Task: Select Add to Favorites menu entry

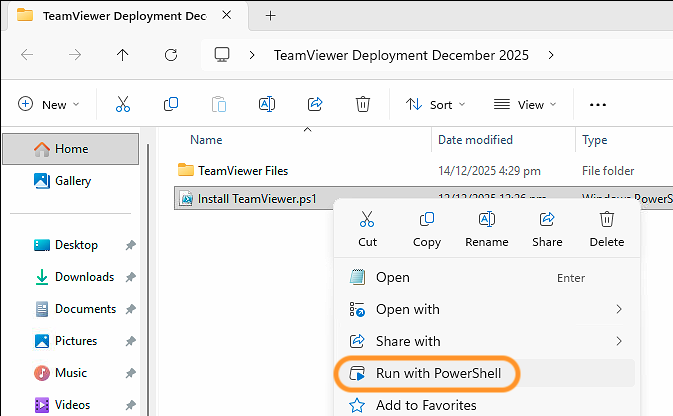Action: (x=425, y=405)
